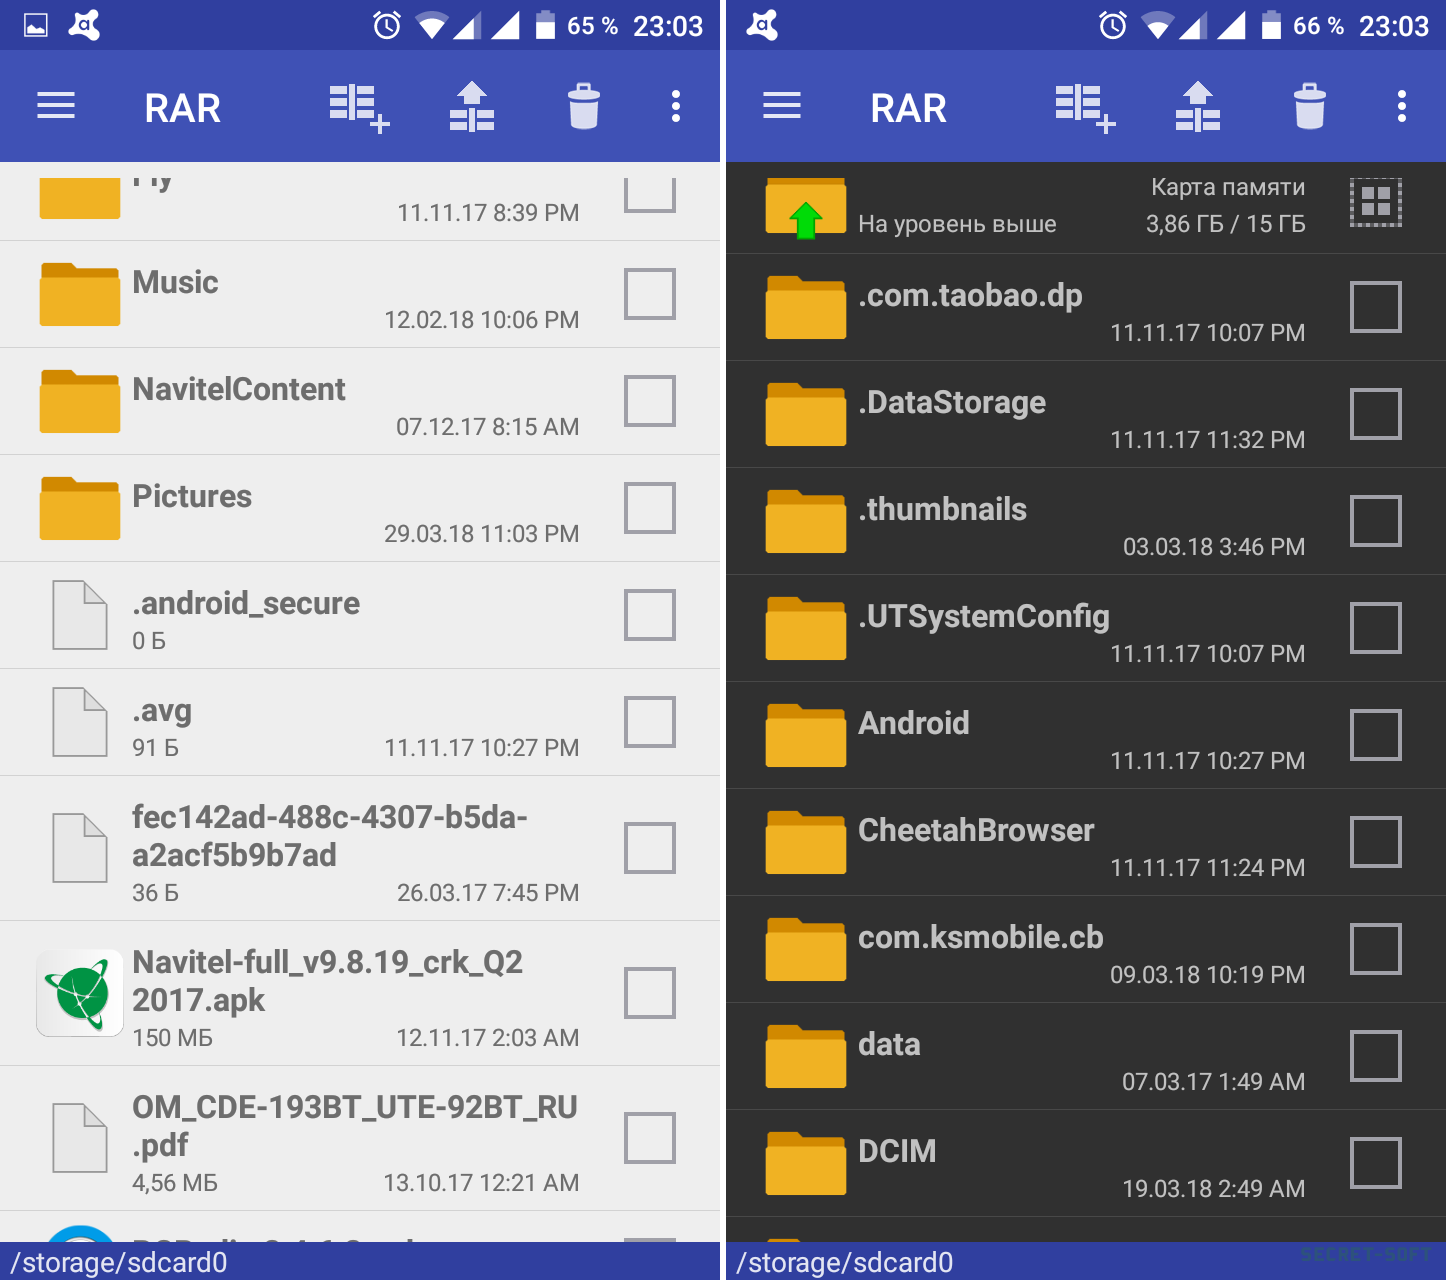Tap the image notification icon in left status bar
The image size is (1447, 1280).
coord(36,25)
